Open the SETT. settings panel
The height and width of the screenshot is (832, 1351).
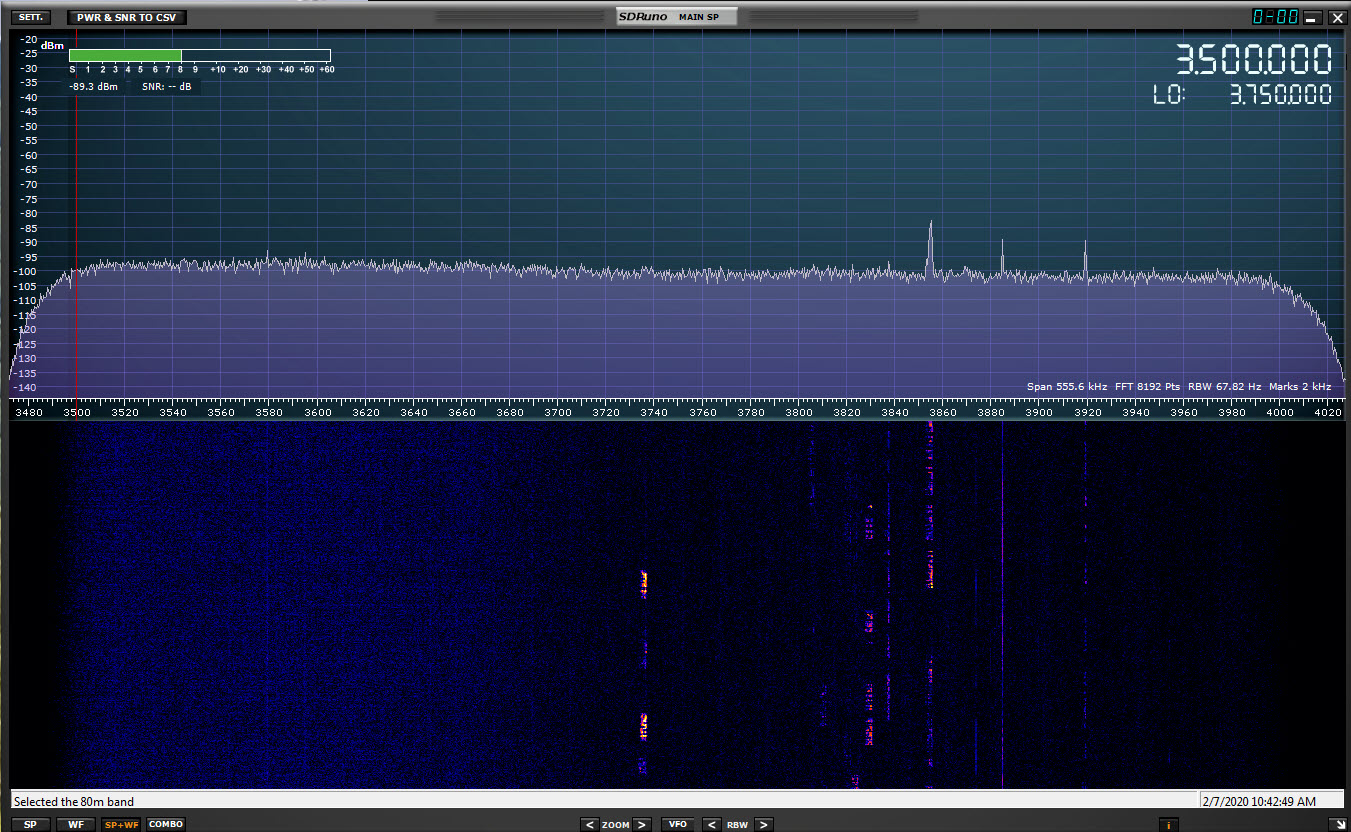click(x=31, y=17)
